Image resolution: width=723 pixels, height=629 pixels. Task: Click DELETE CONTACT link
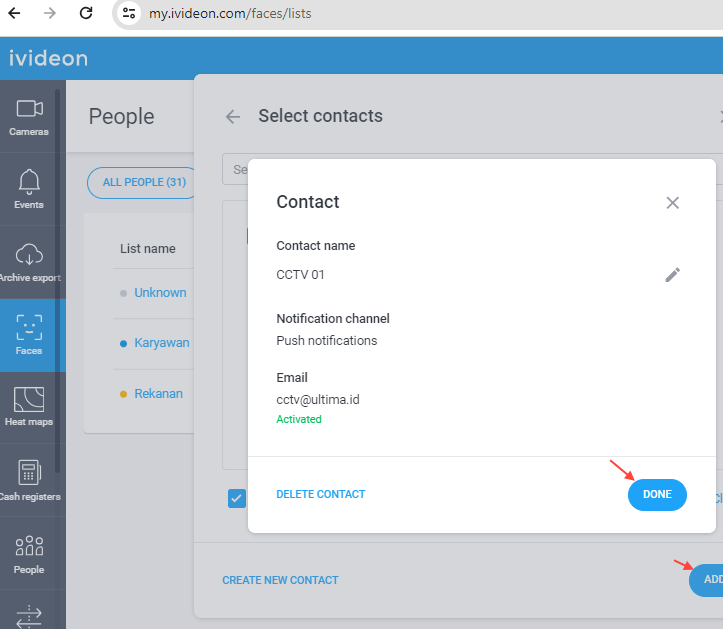tap(320, 494)
